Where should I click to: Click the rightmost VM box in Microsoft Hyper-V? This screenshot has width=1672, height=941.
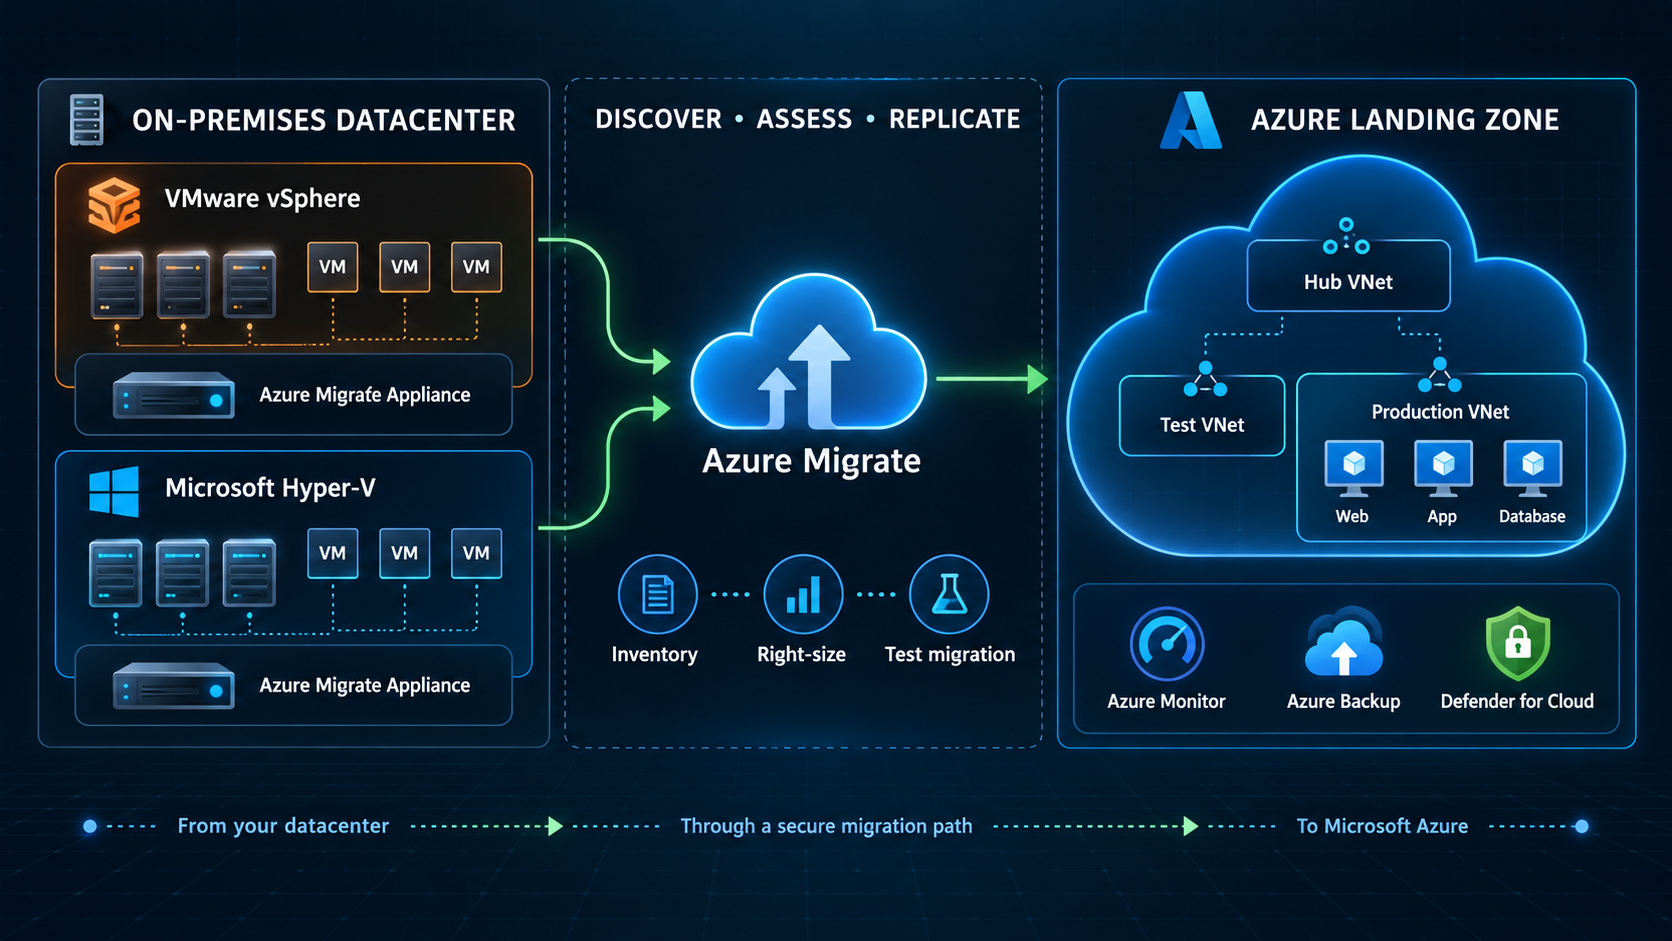(x=476, y=553)
